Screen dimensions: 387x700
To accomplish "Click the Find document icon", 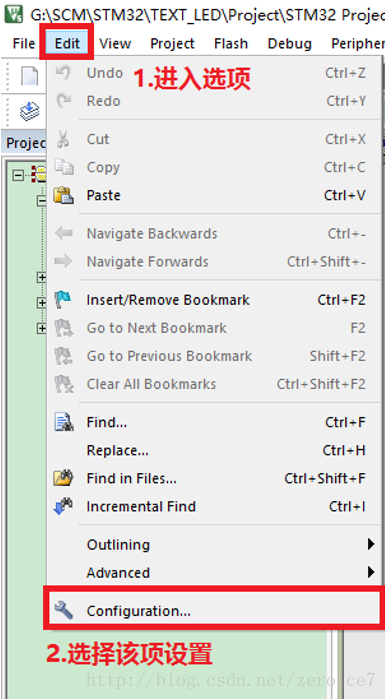I will (x=63, y=422).
